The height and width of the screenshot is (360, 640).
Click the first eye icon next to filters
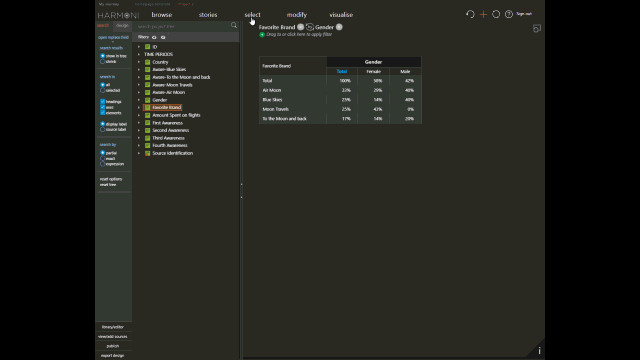[x=154, y=37]
